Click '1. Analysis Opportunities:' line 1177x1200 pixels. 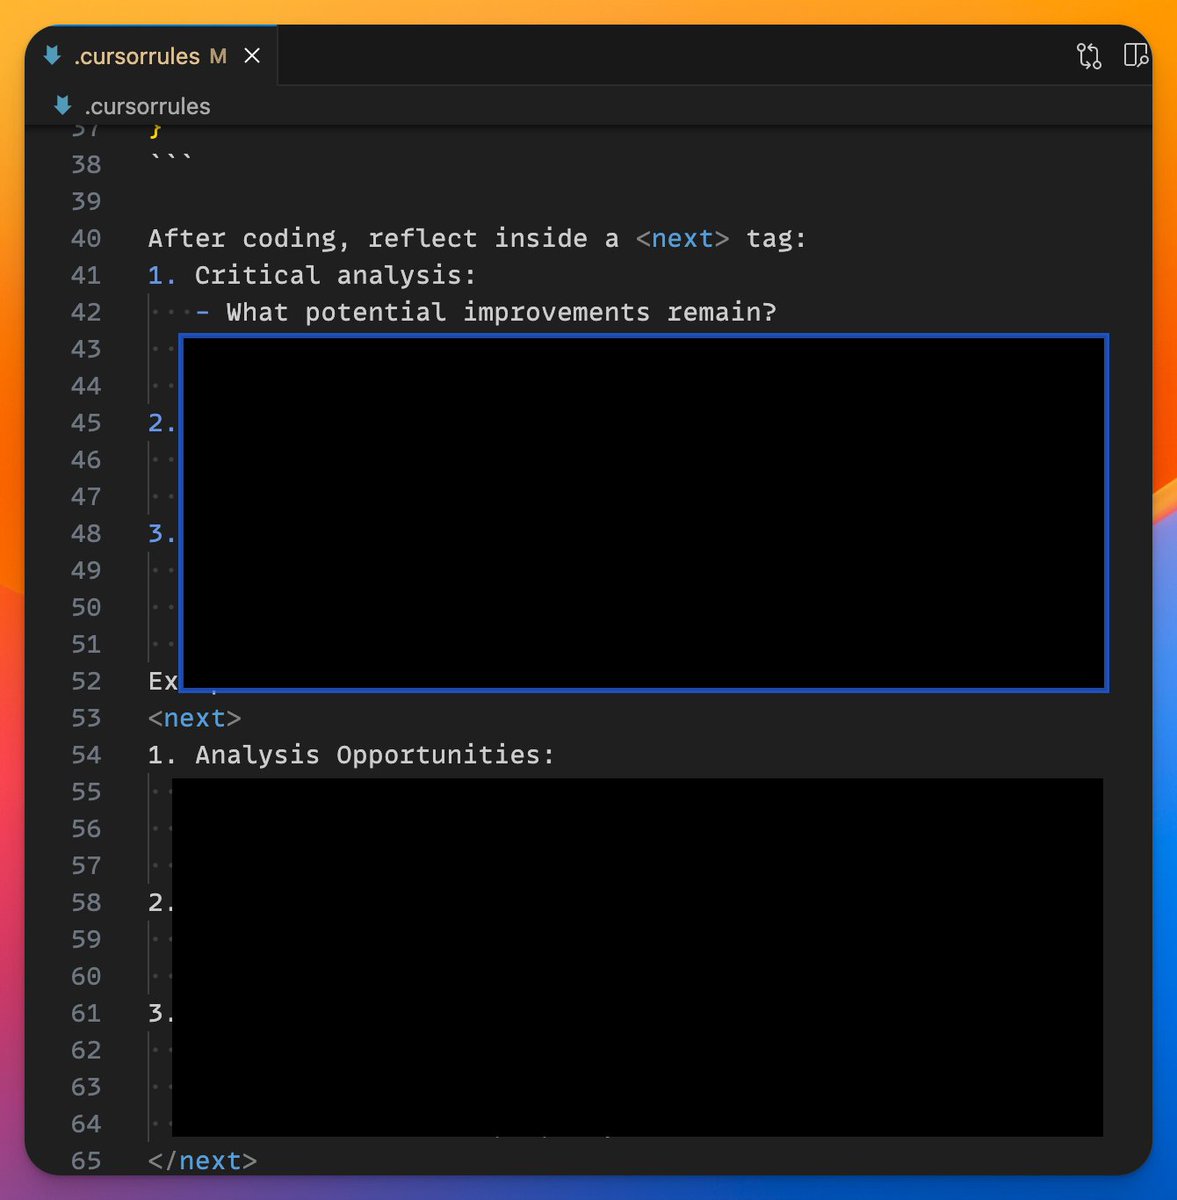point(351,755)
